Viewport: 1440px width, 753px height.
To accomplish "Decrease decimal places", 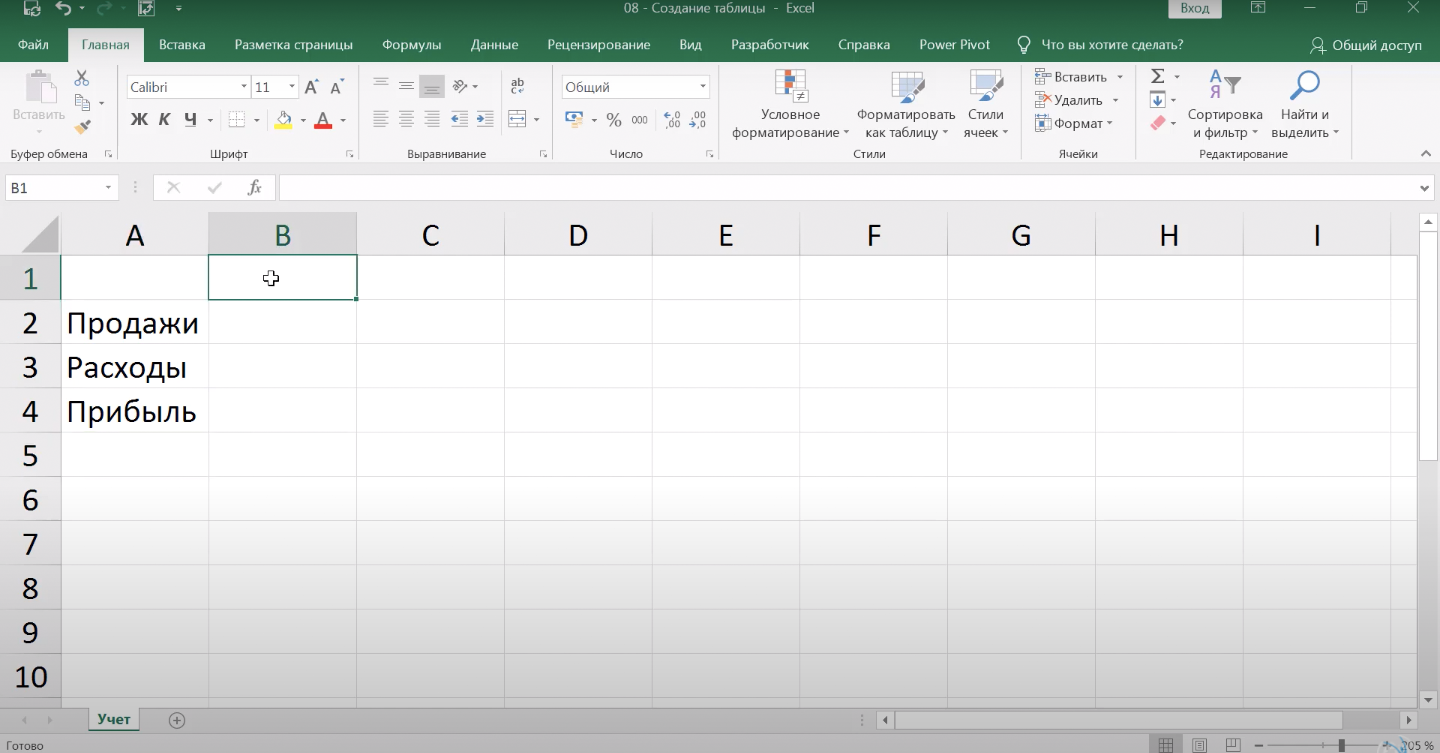I will (698, 120).
